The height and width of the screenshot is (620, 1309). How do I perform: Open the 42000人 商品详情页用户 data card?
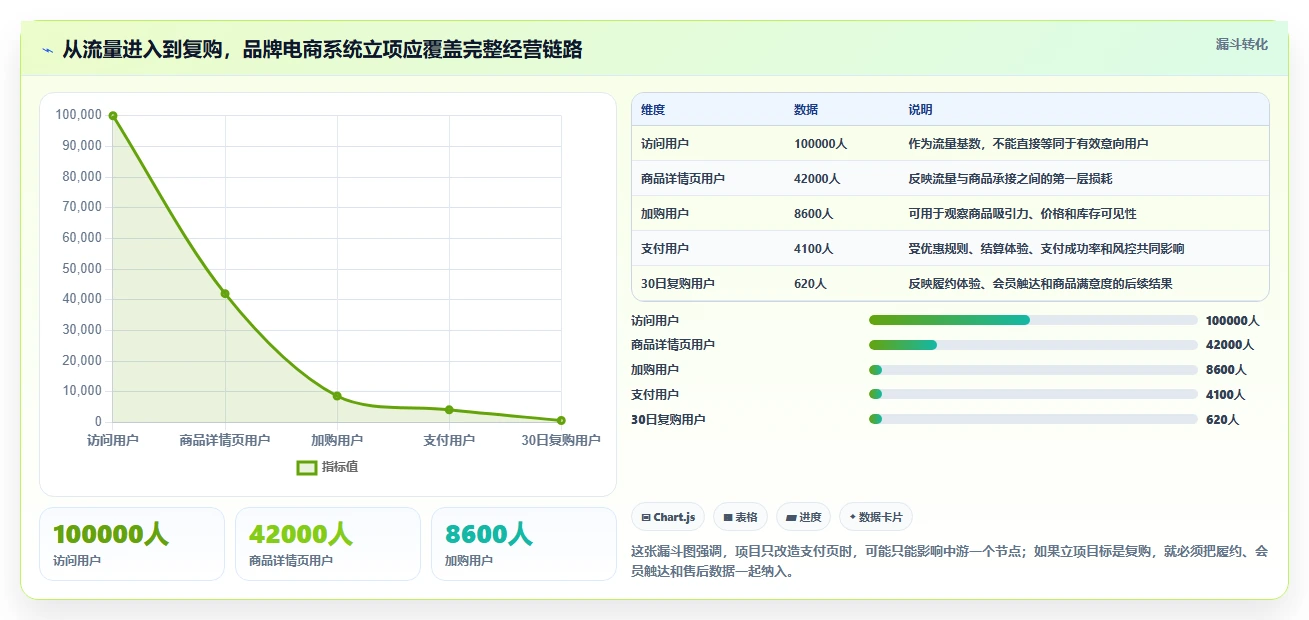pos(328,544)
